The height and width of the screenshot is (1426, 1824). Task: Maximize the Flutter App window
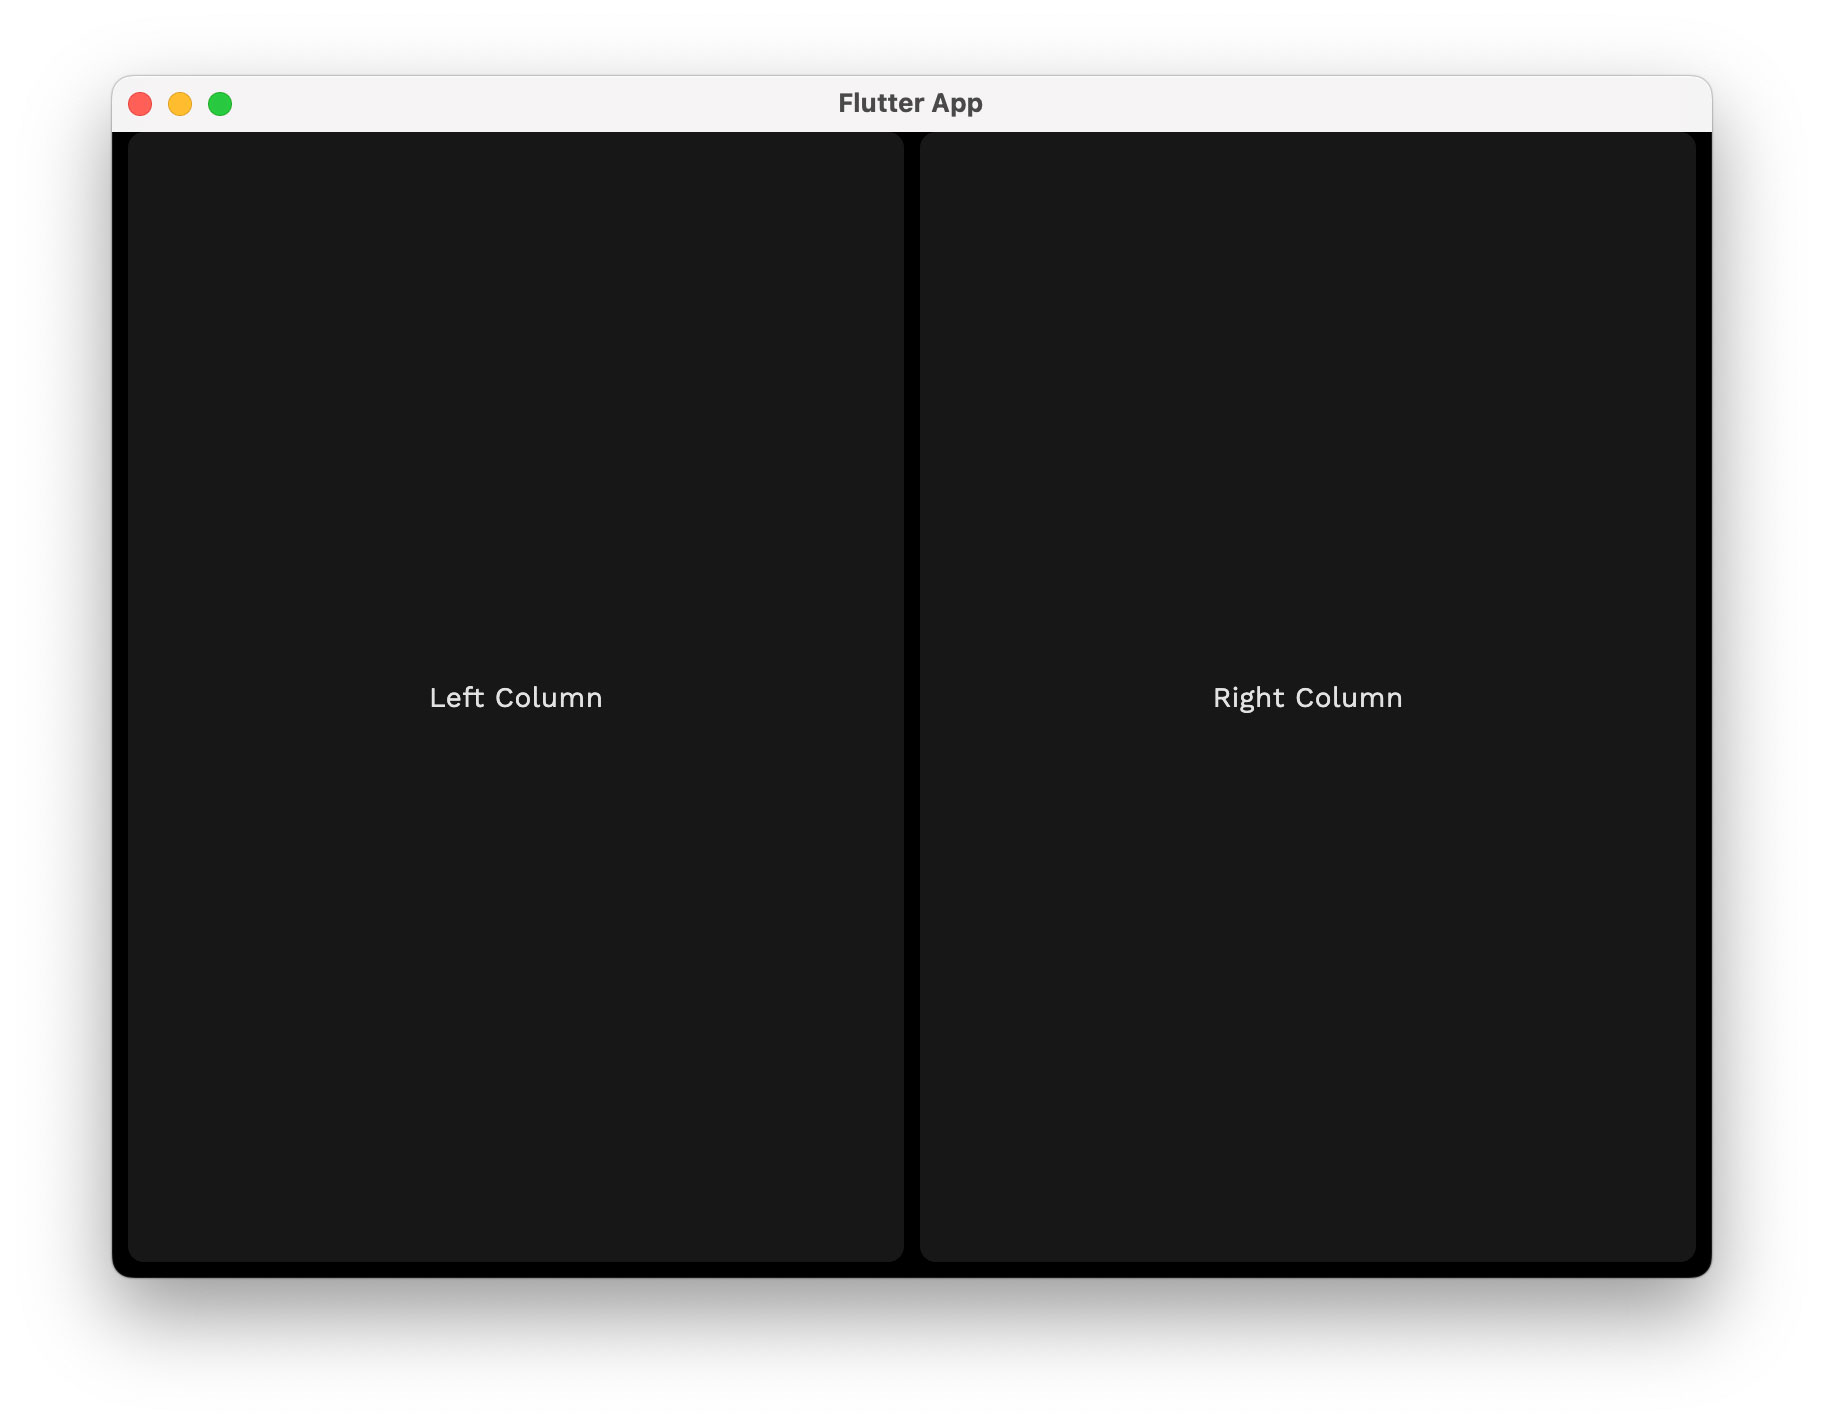pyautogui.click(x=220, y=104)
